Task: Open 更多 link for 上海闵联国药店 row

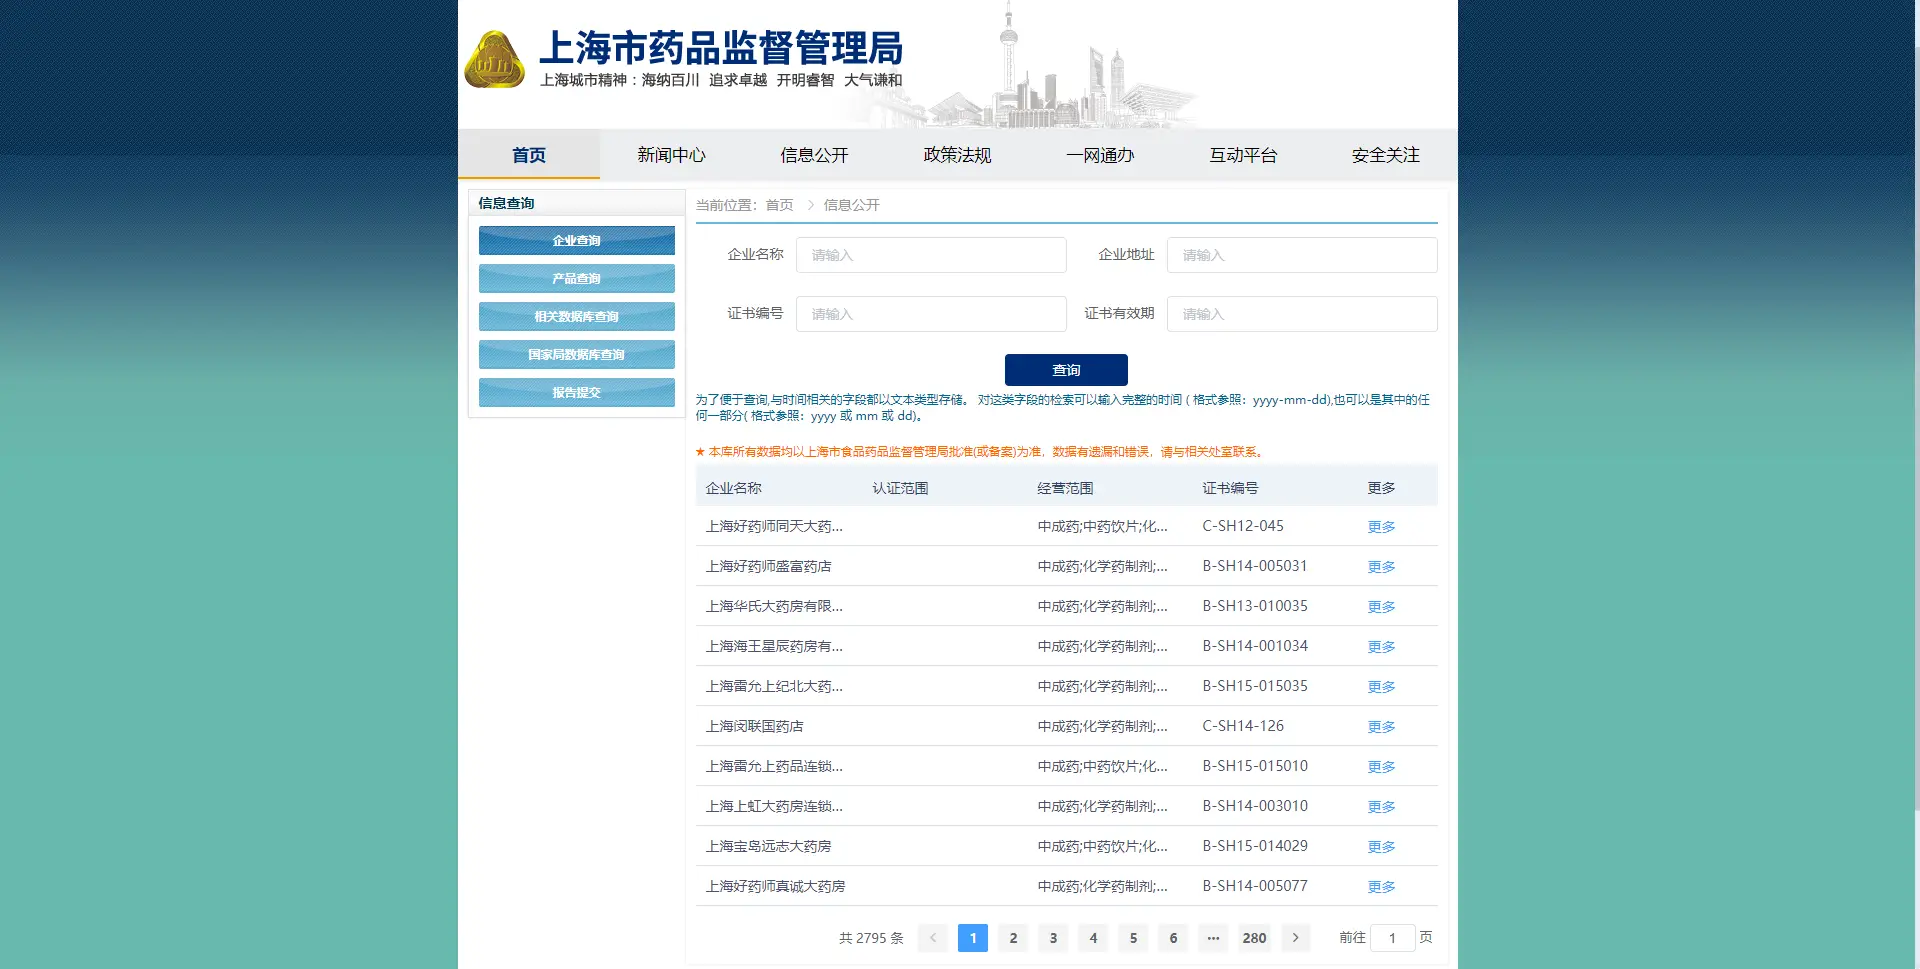Action: [x=1381, y=727]
